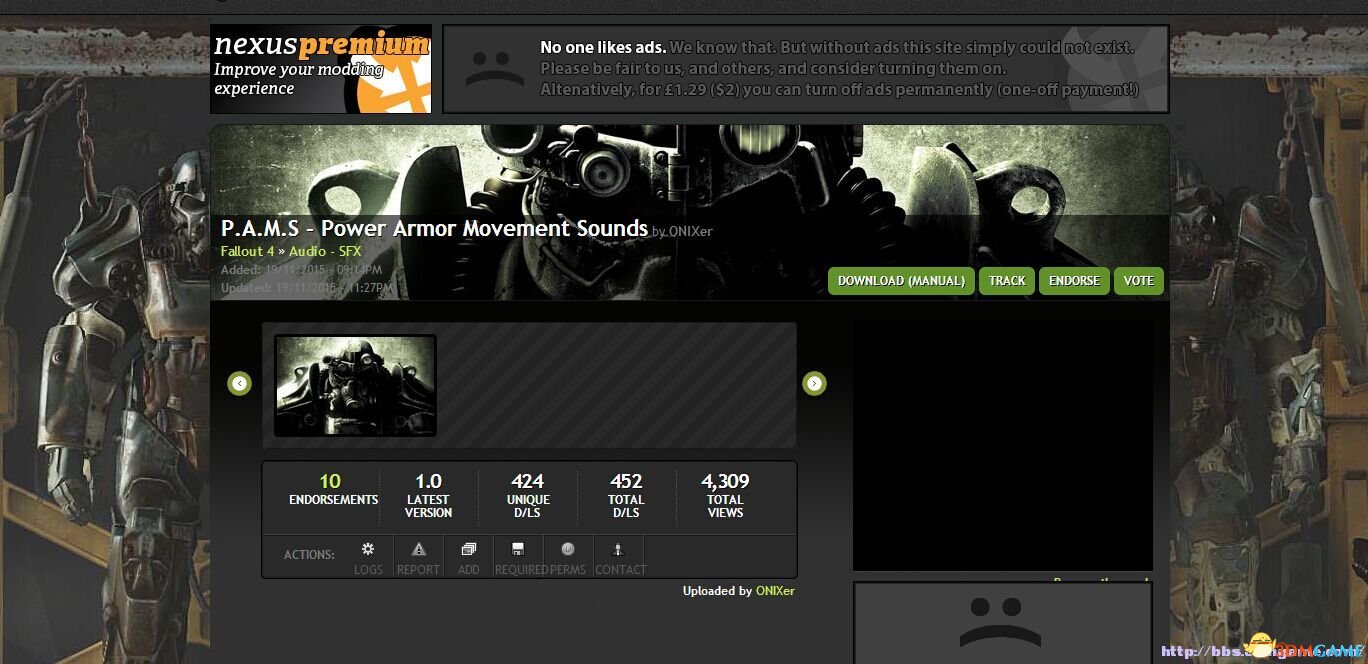
Task: Click the Nexus Premium banner
Action: click(321, 69)
